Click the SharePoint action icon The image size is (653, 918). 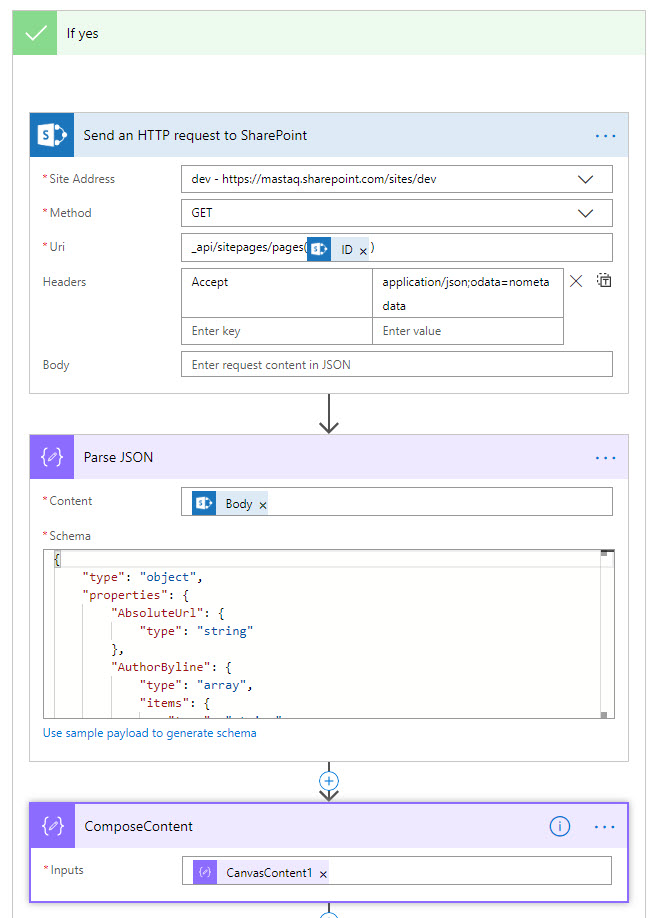(x=52, y=135)
